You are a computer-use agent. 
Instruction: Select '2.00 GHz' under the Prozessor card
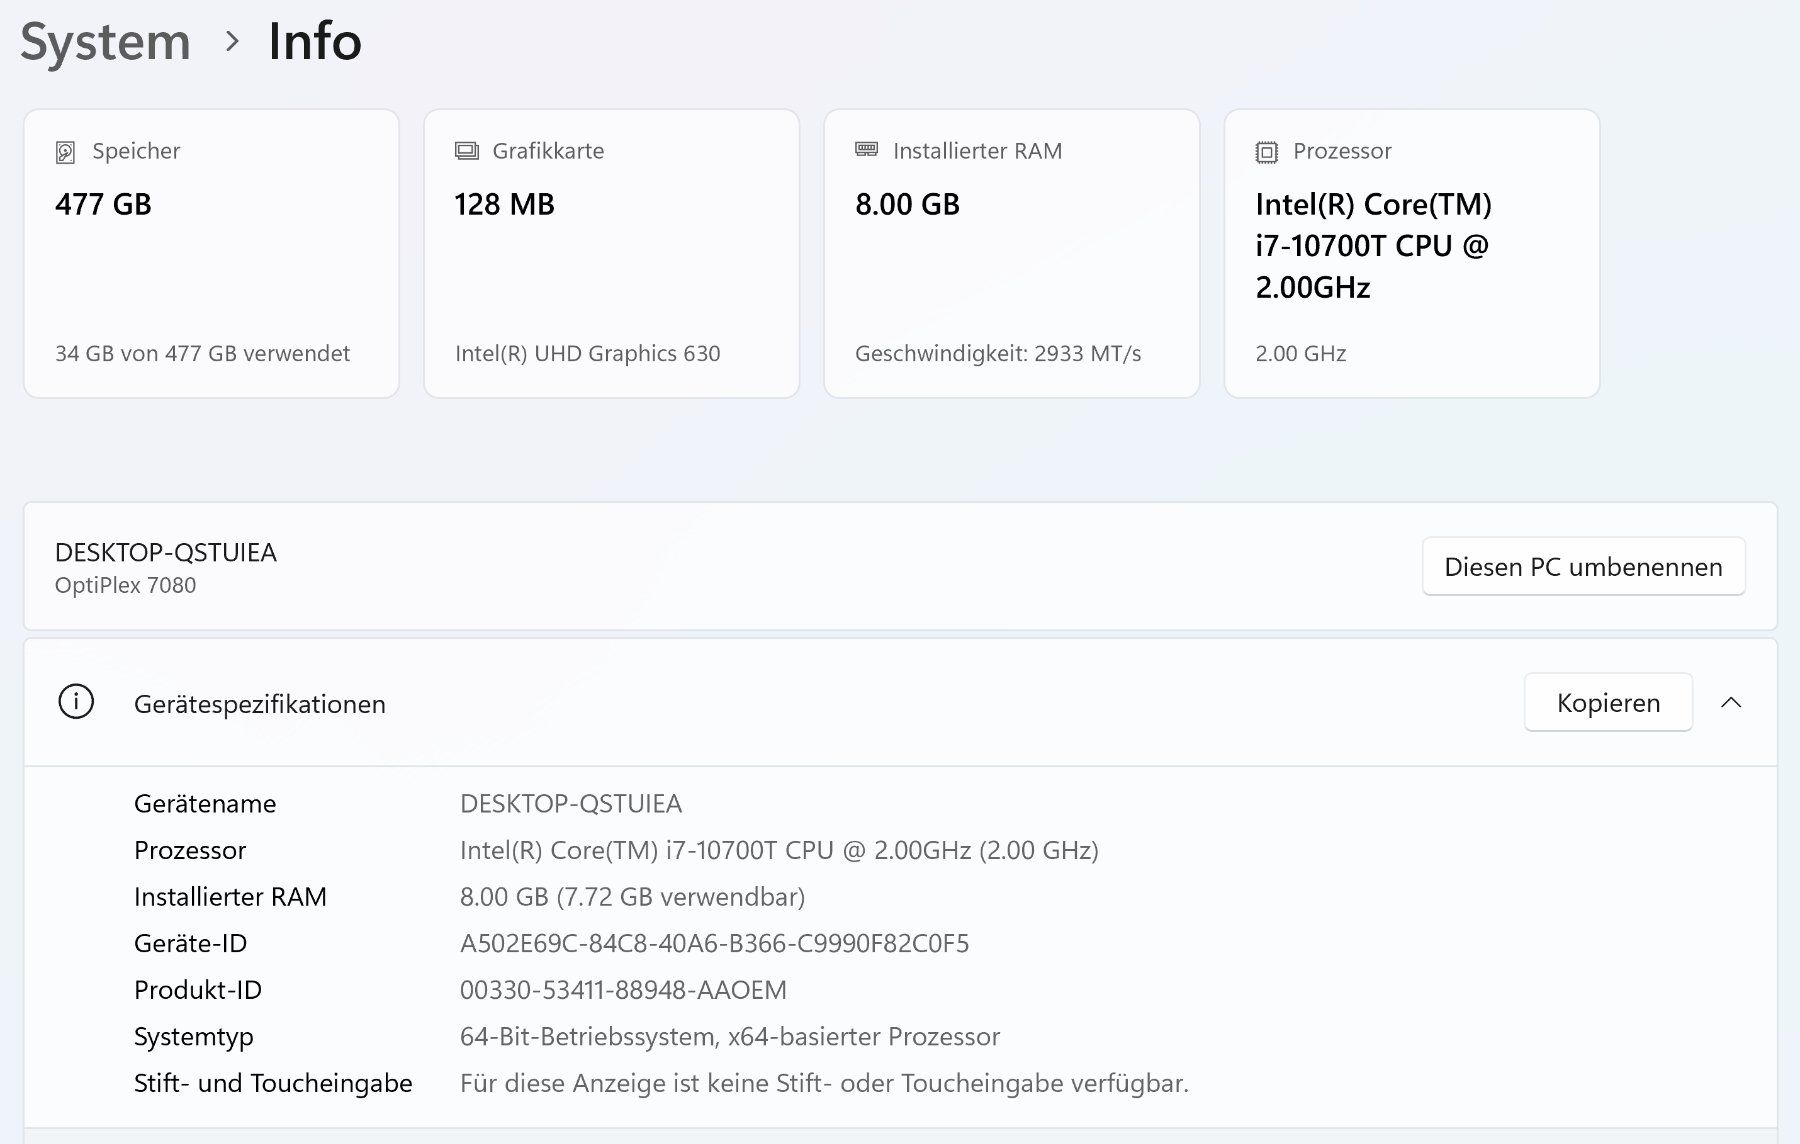[x=1301, y=354]
